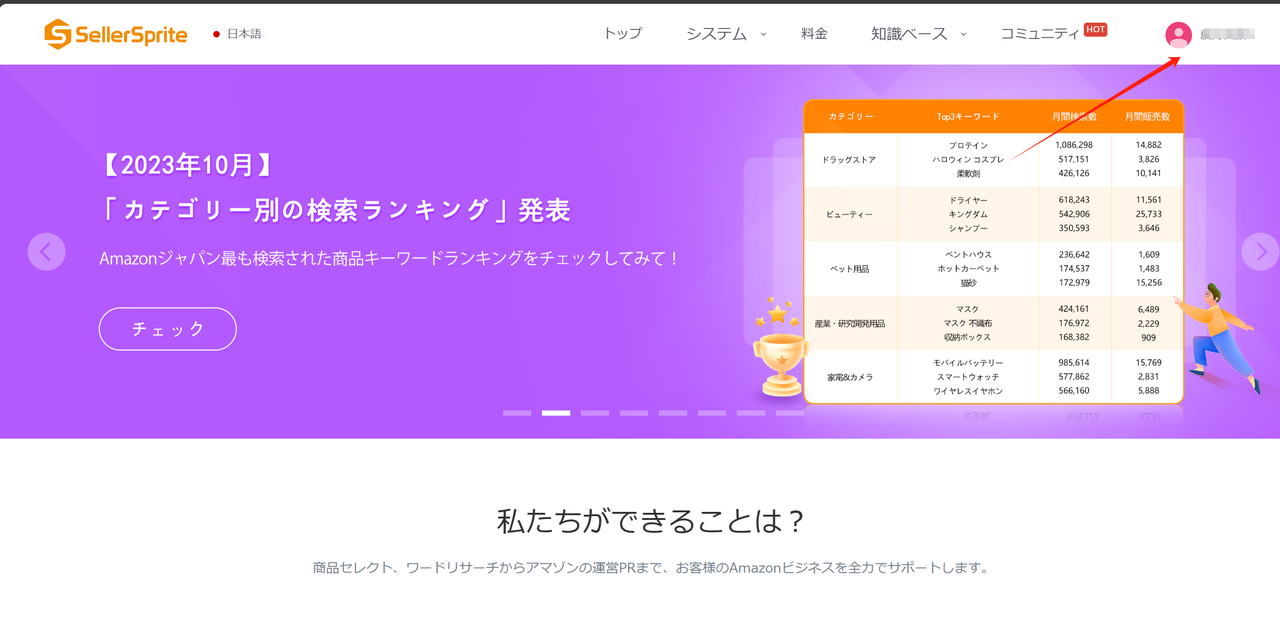Click the keyword プロテイン
Screen dimensions: 1280x632
pyautogui.click(x=968, y=146)
